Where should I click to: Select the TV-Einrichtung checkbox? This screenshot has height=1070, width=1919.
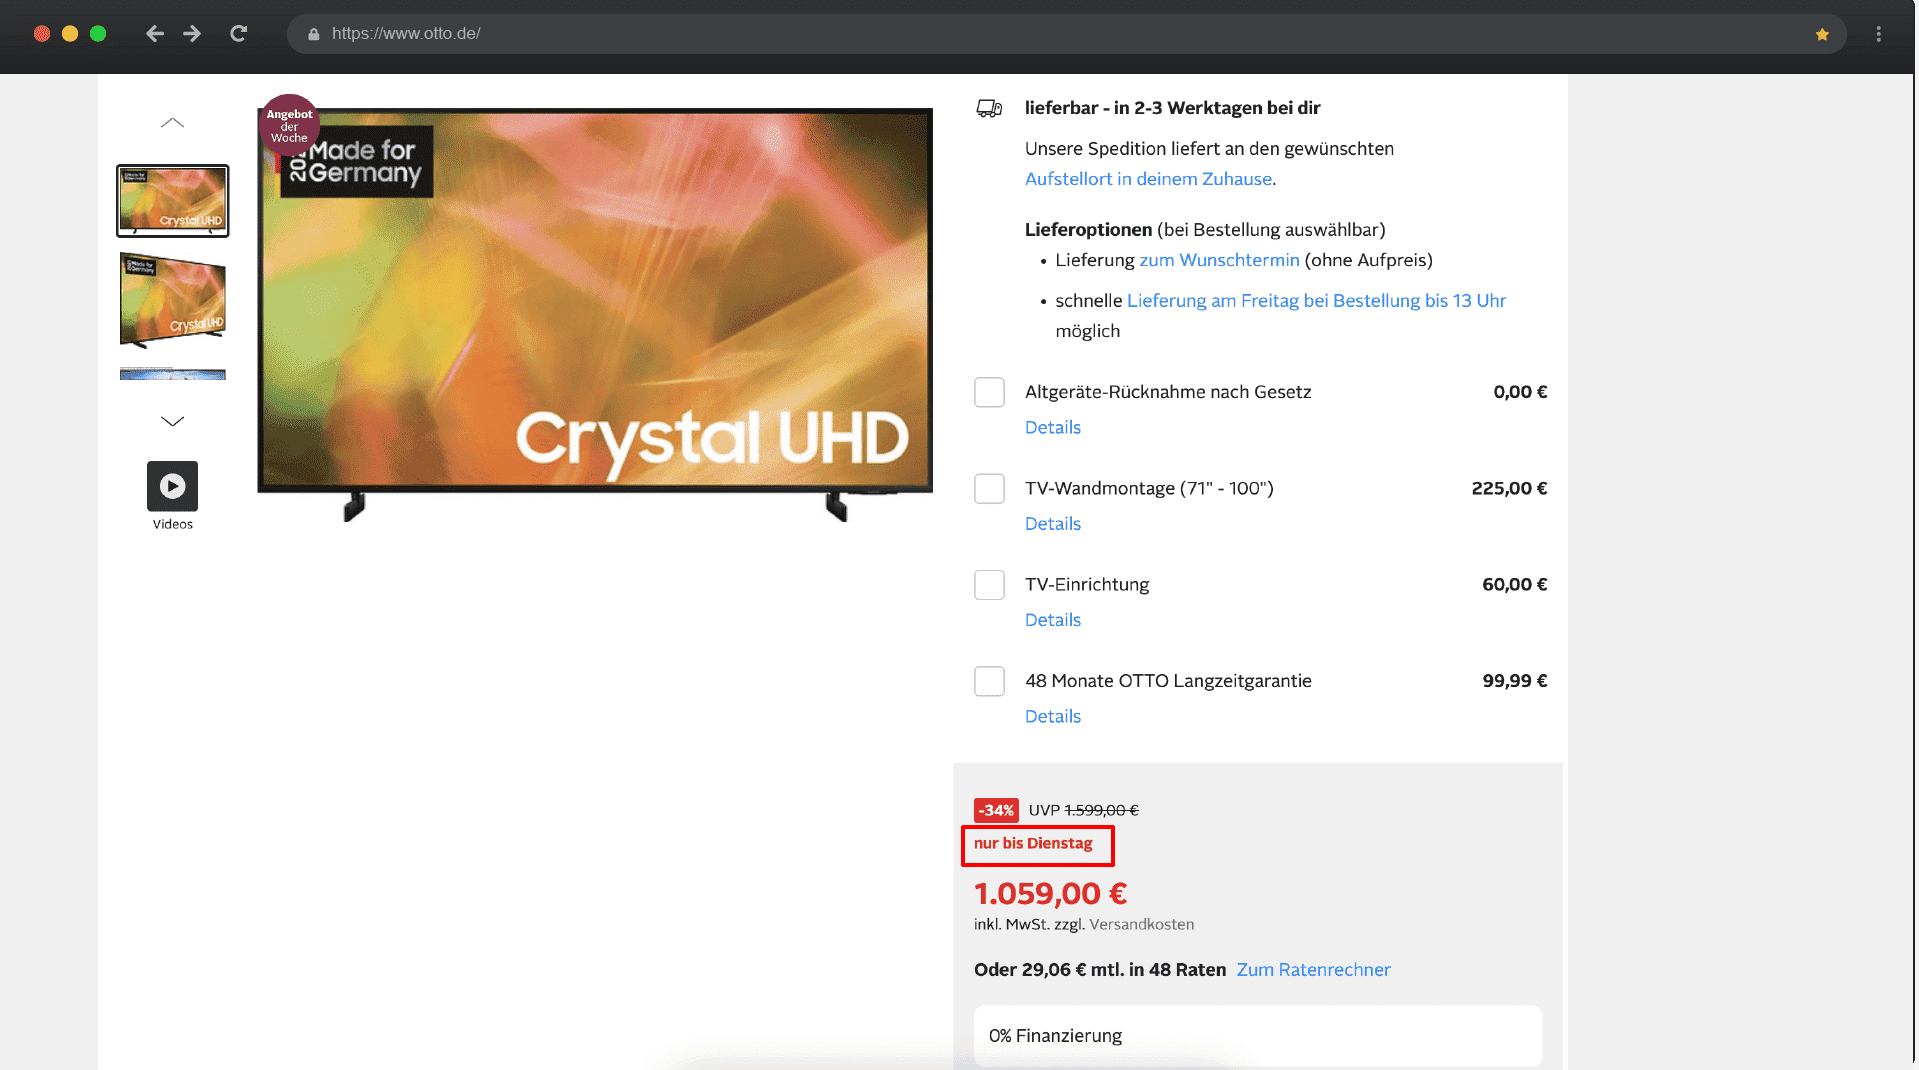pos(989,584)
